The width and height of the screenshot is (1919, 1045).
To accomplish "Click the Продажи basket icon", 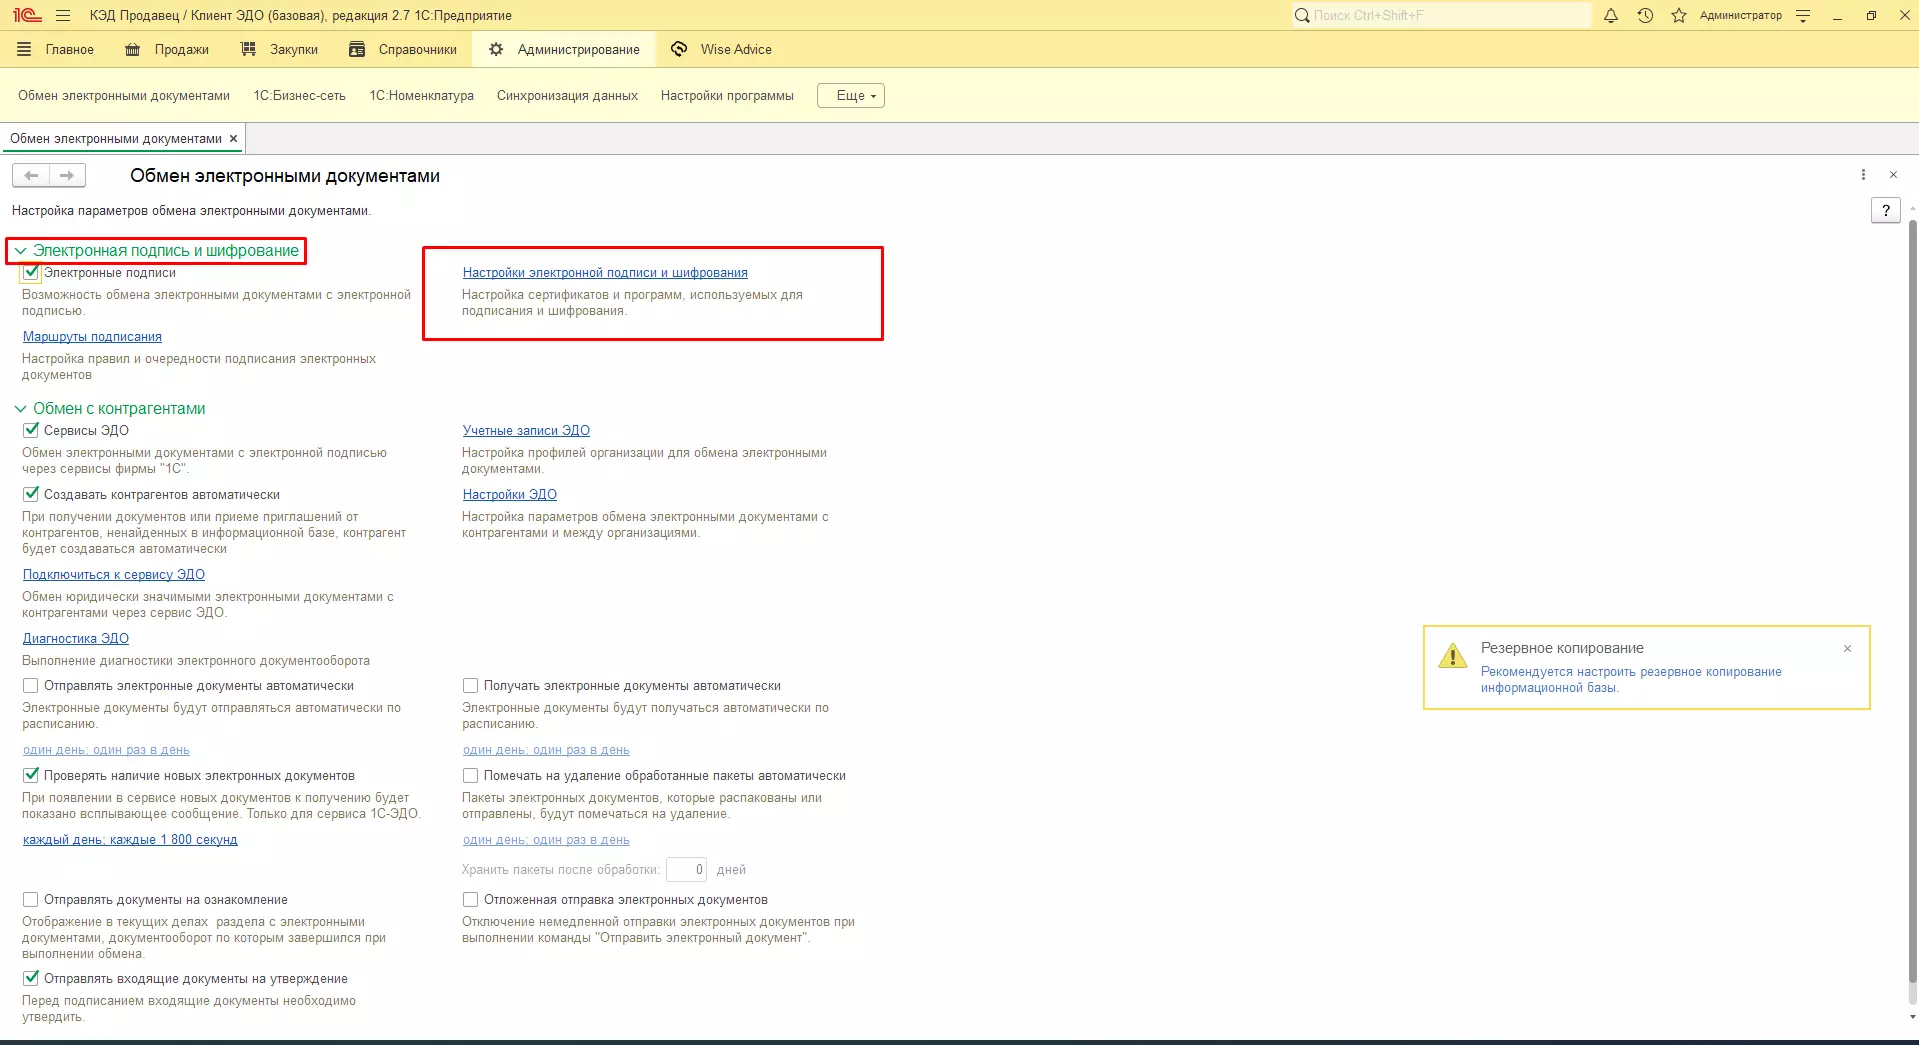I will [x=132, y=49].
